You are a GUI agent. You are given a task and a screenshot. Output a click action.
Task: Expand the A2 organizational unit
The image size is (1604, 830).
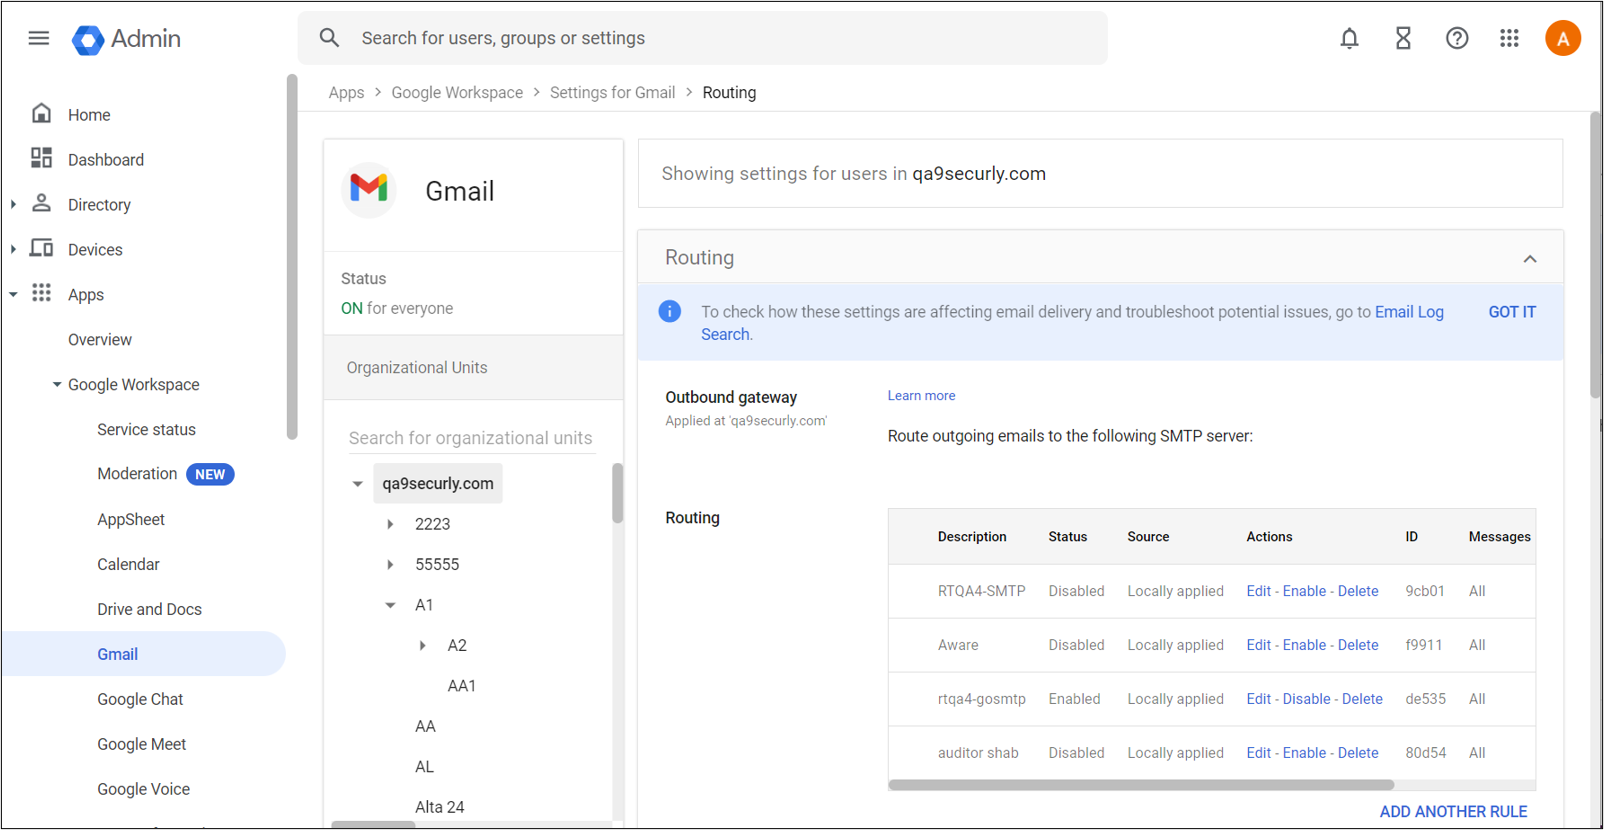(423, 646)
